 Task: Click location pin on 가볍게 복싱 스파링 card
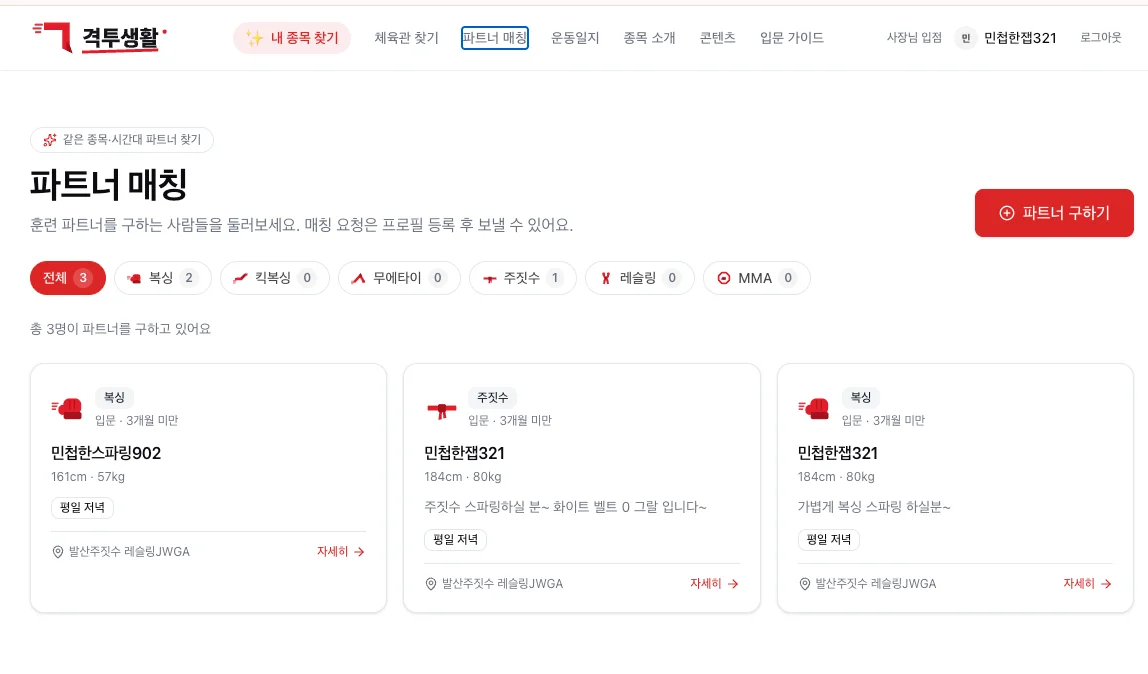805,584
